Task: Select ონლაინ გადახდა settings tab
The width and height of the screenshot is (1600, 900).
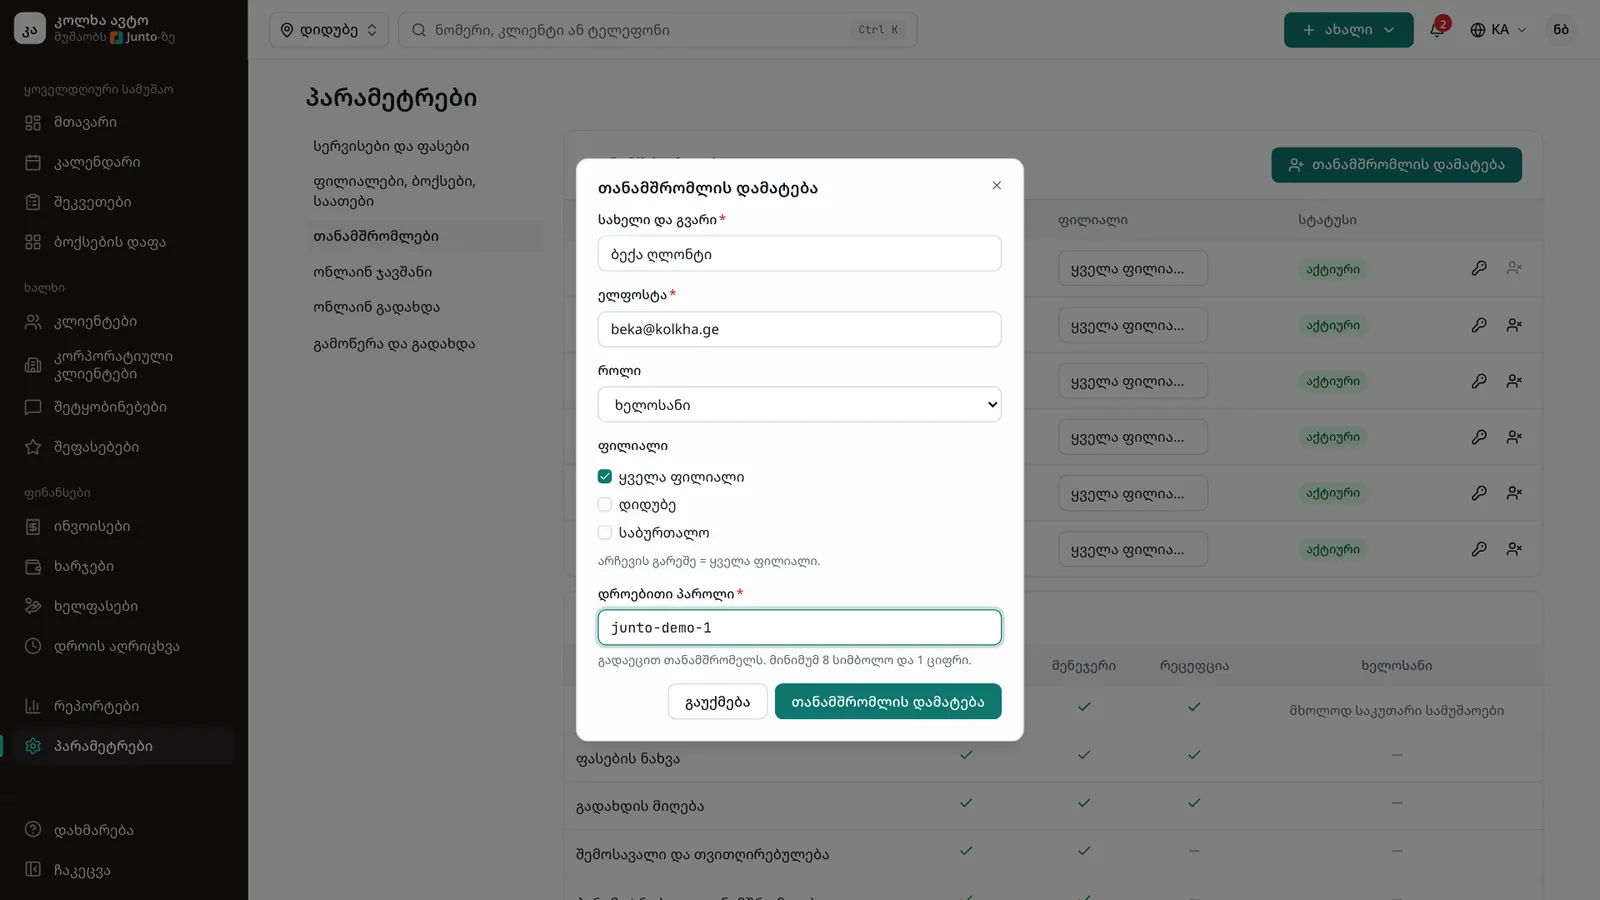Action: tap(377, 308)
